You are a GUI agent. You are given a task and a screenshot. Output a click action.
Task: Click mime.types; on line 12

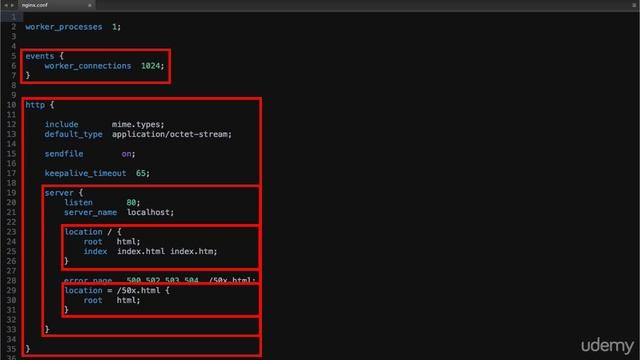[x=138, y=124]
